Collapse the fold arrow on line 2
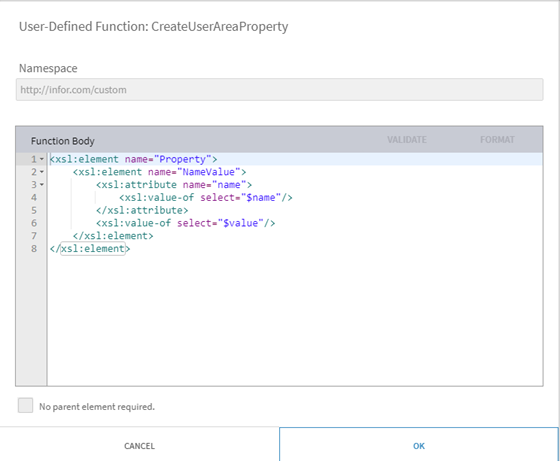Viewport: 560px width, 461px height. point(42,172)
